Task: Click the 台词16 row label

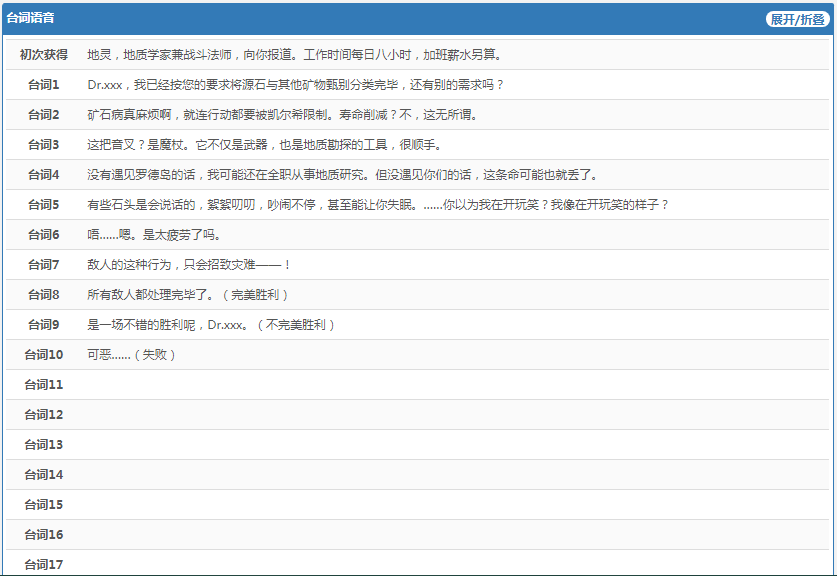Action: pyautogui.click(x=44, y=535)
